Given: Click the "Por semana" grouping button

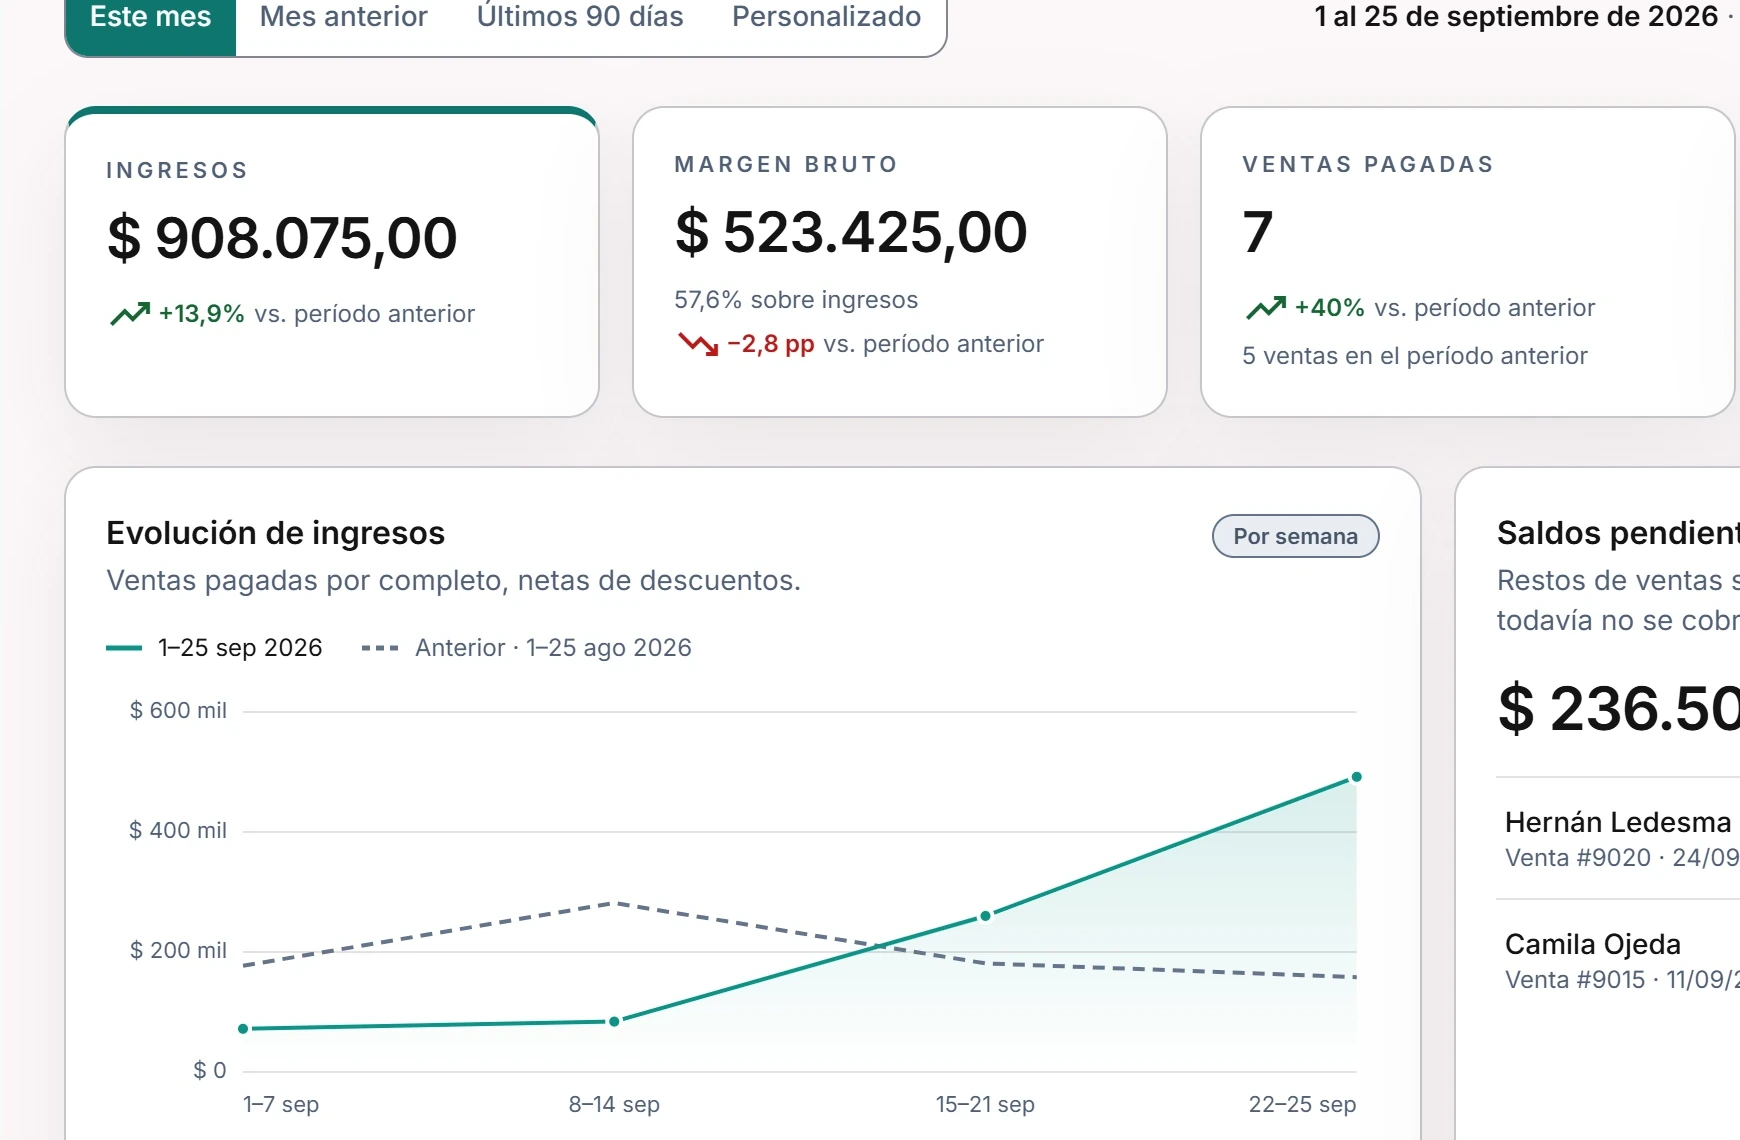Looking at the screenshot, I should pos(1295,536).
